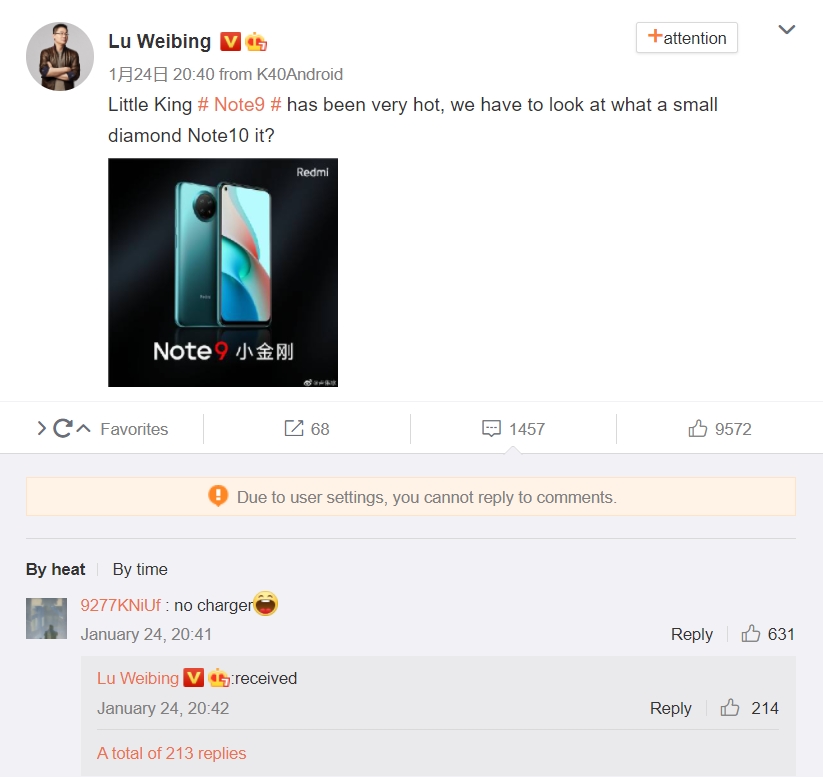The width and height of the screenshot is (823, 777).
Task: Open user 9277KNiUf's profile link
Action: (120, 605)
